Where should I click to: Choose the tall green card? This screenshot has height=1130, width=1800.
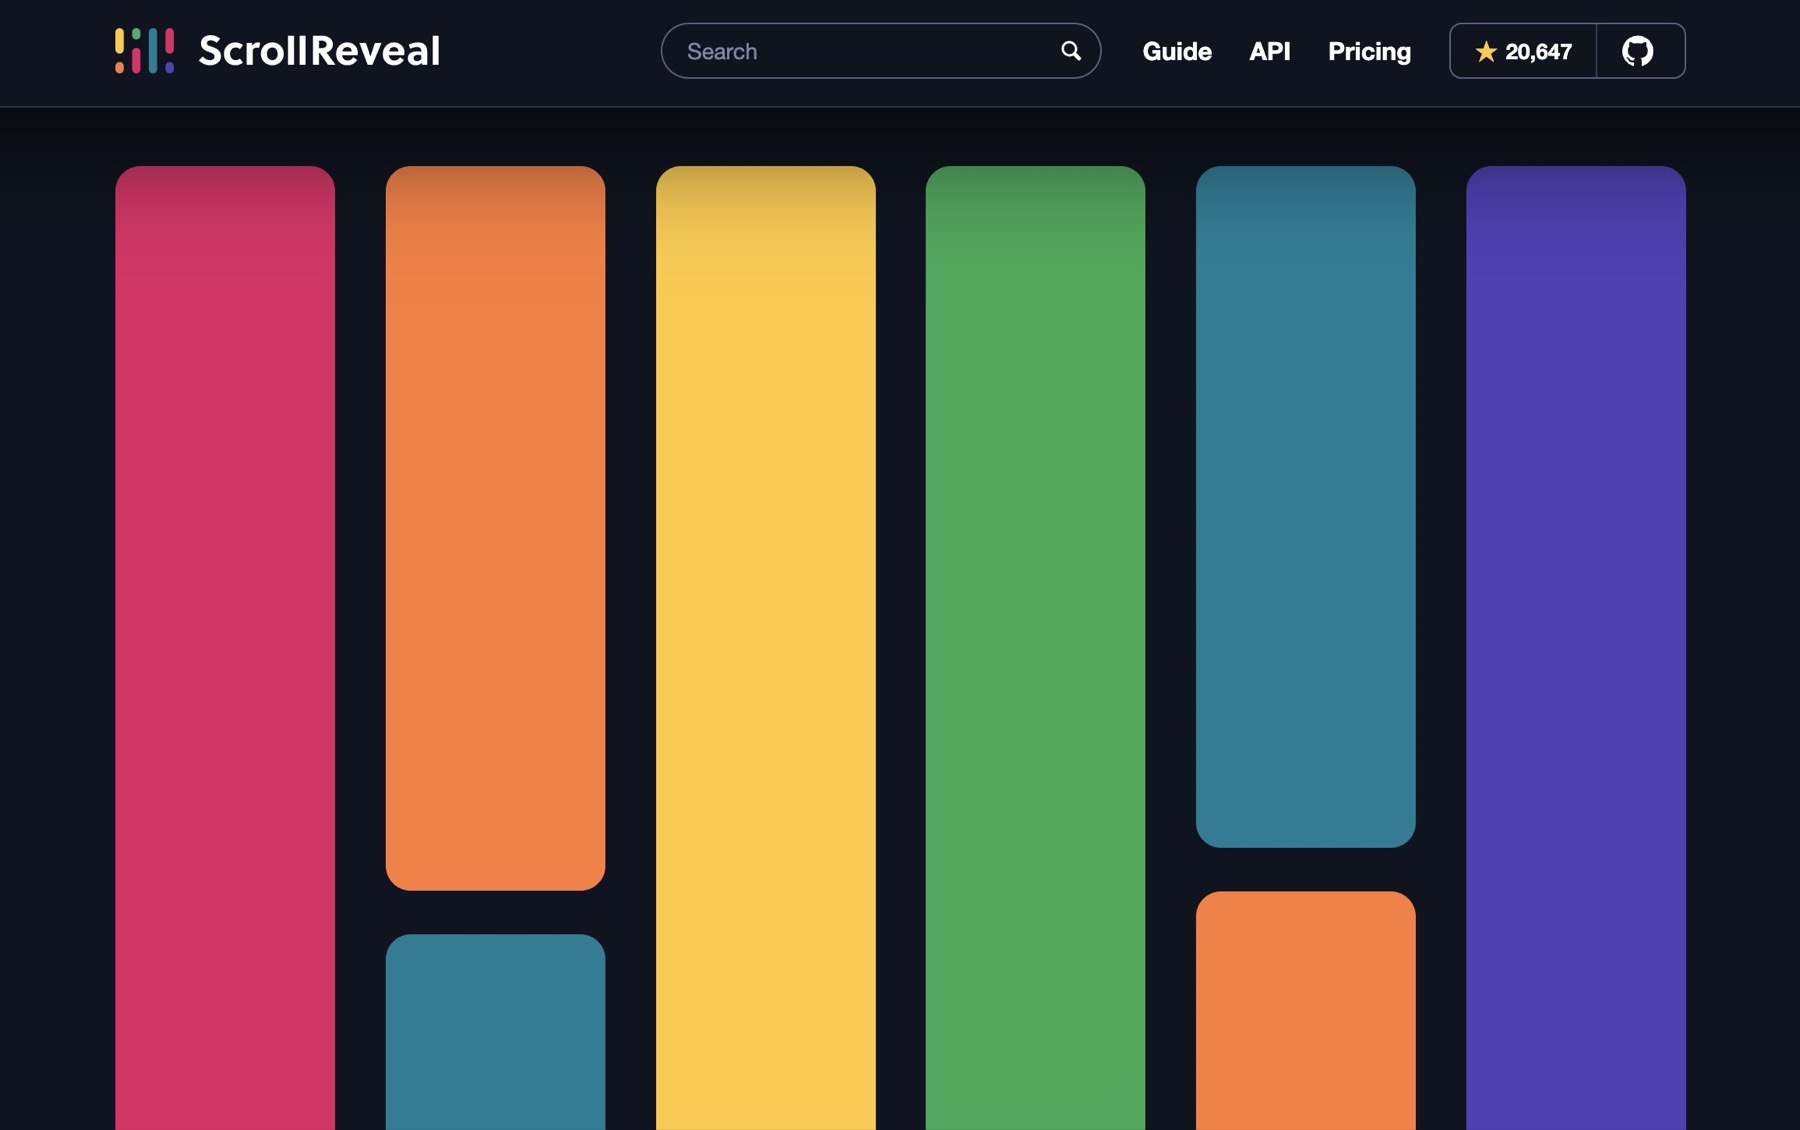1035,640
